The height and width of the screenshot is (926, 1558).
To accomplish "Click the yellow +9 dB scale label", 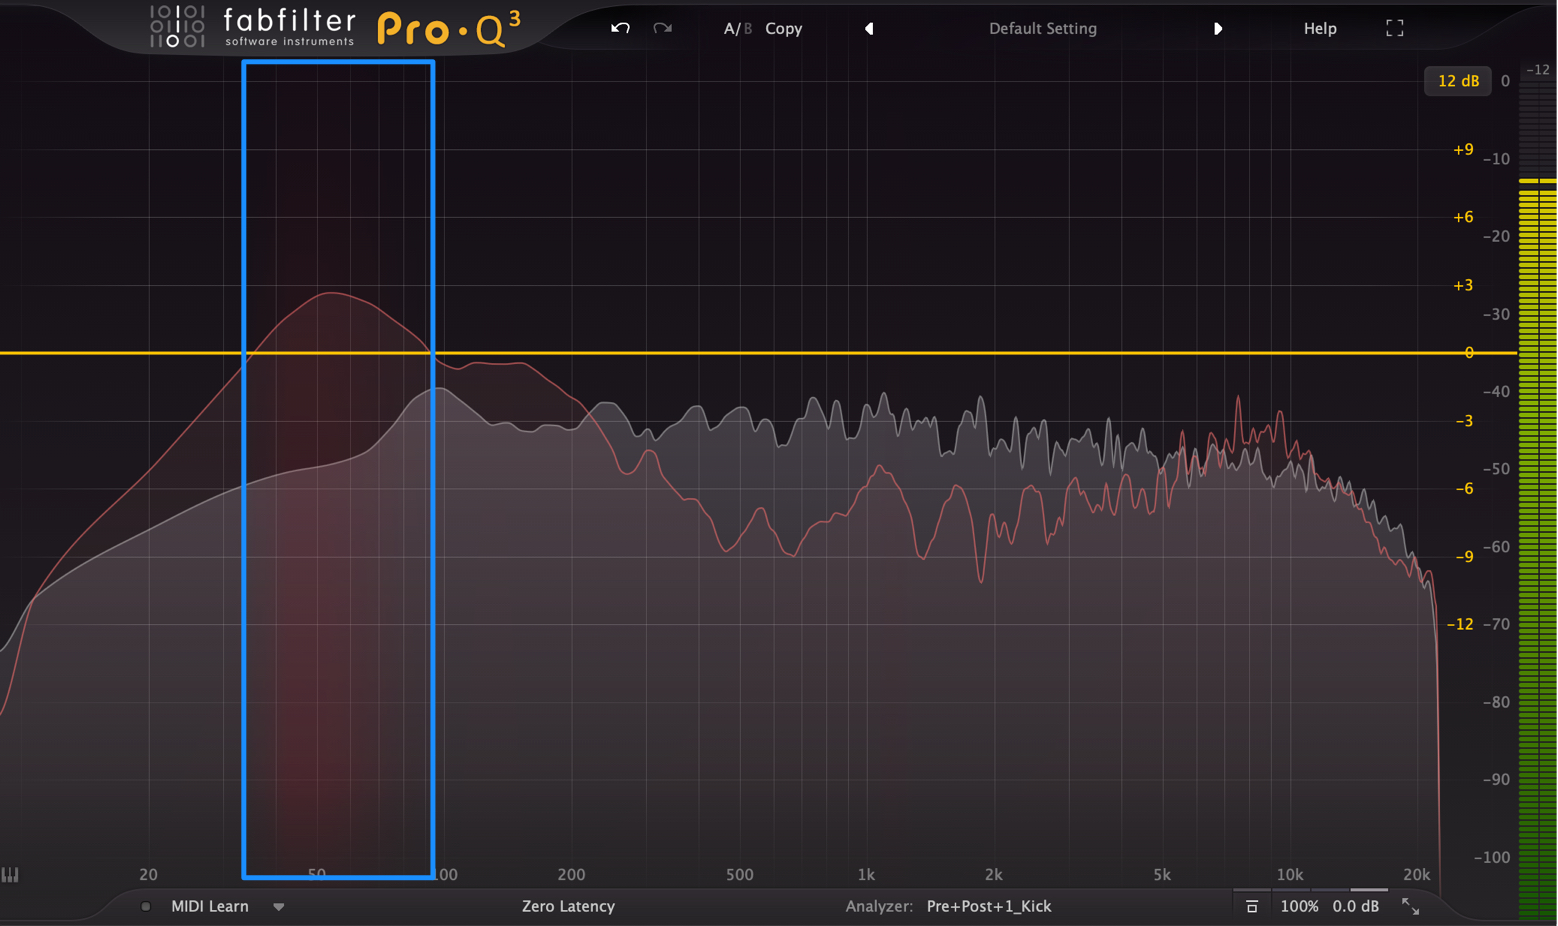I will pyautogui.click(x=1463, y=150).
